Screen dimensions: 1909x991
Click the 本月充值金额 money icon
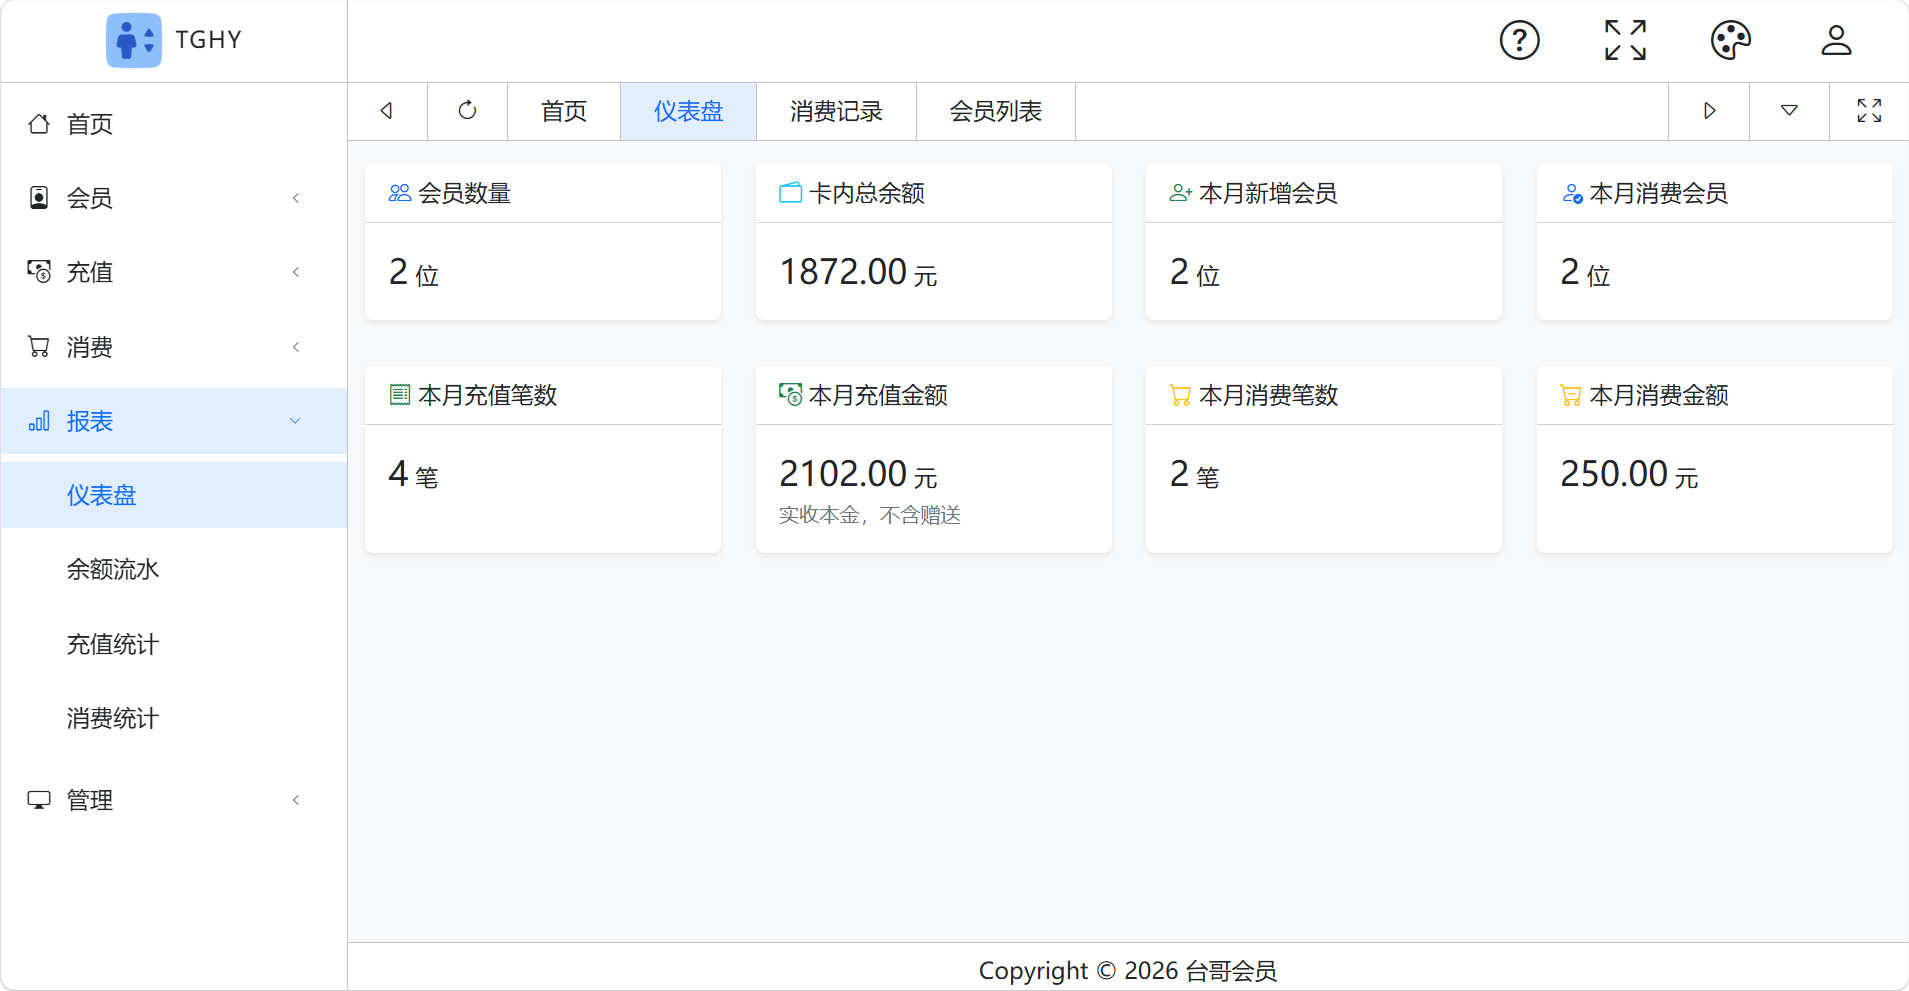coord(791,395)
